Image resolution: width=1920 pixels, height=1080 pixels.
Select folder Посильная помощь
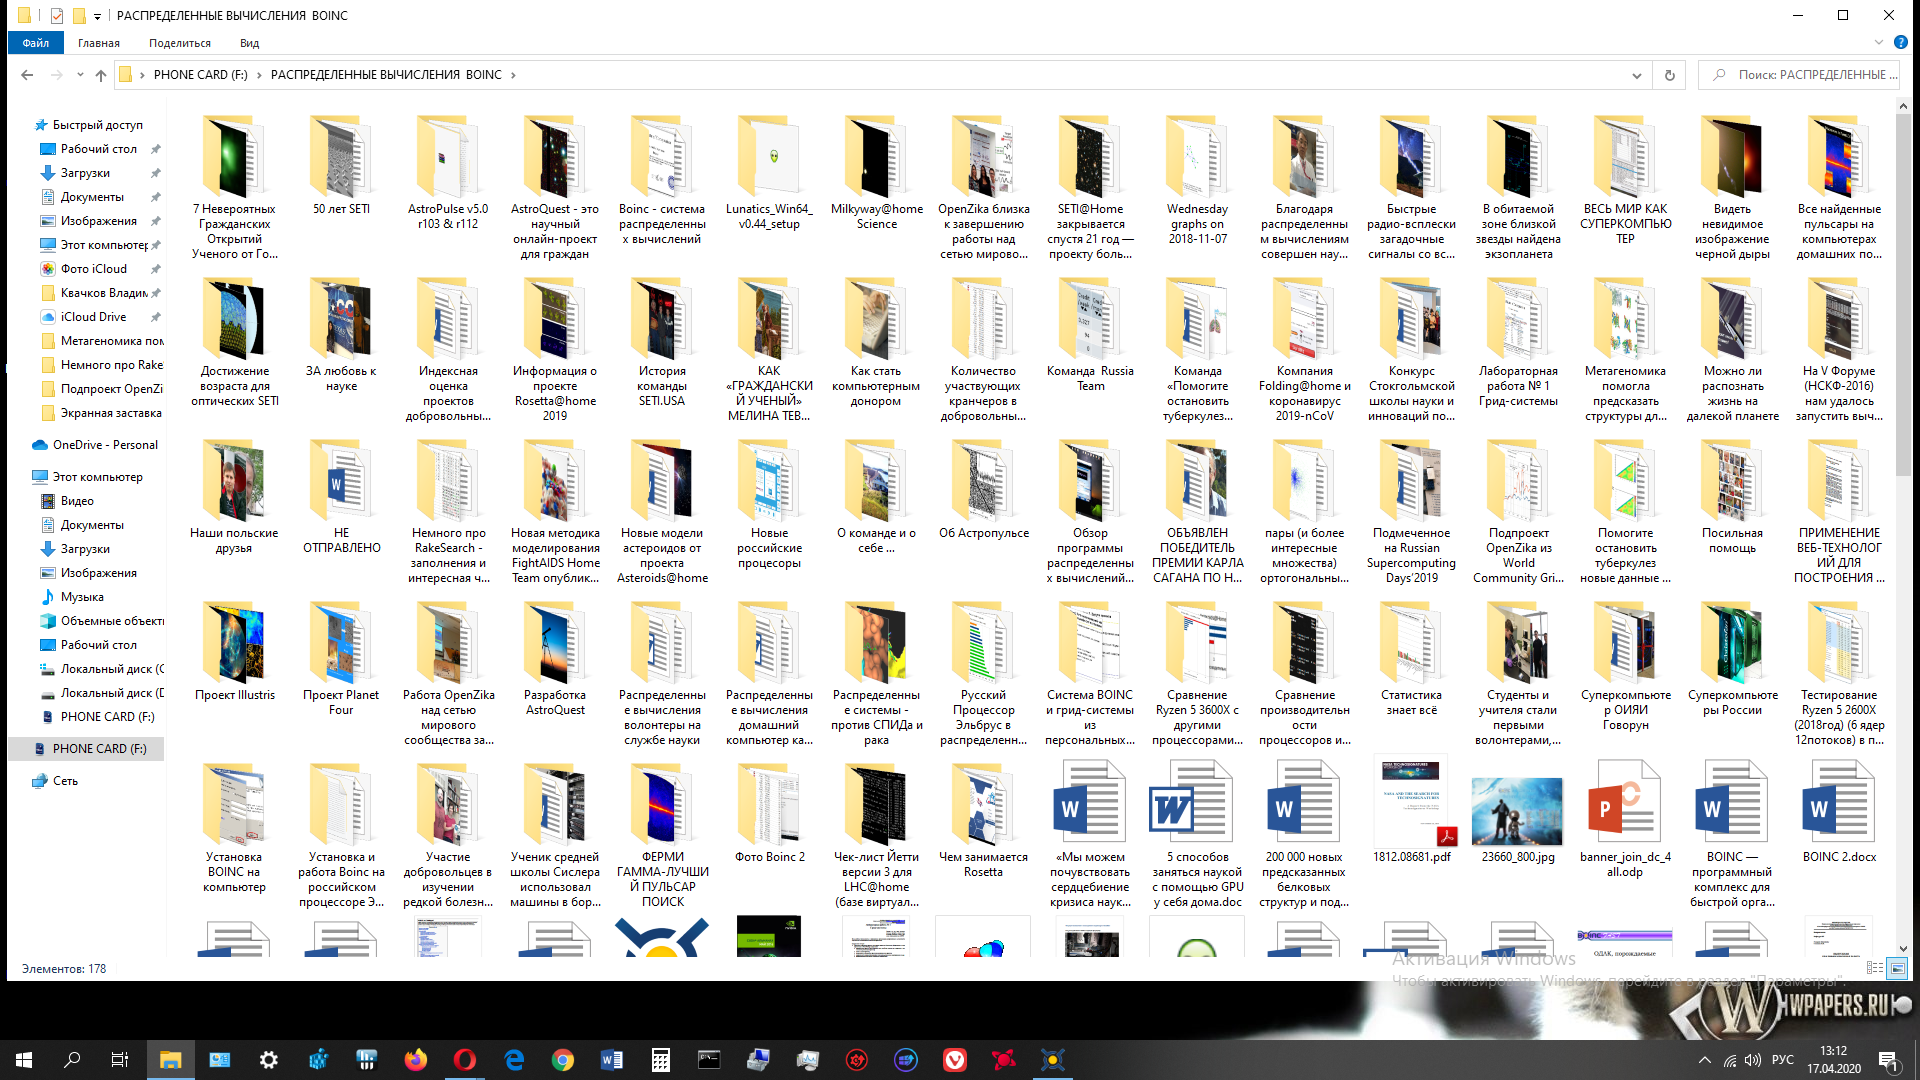1732,497
